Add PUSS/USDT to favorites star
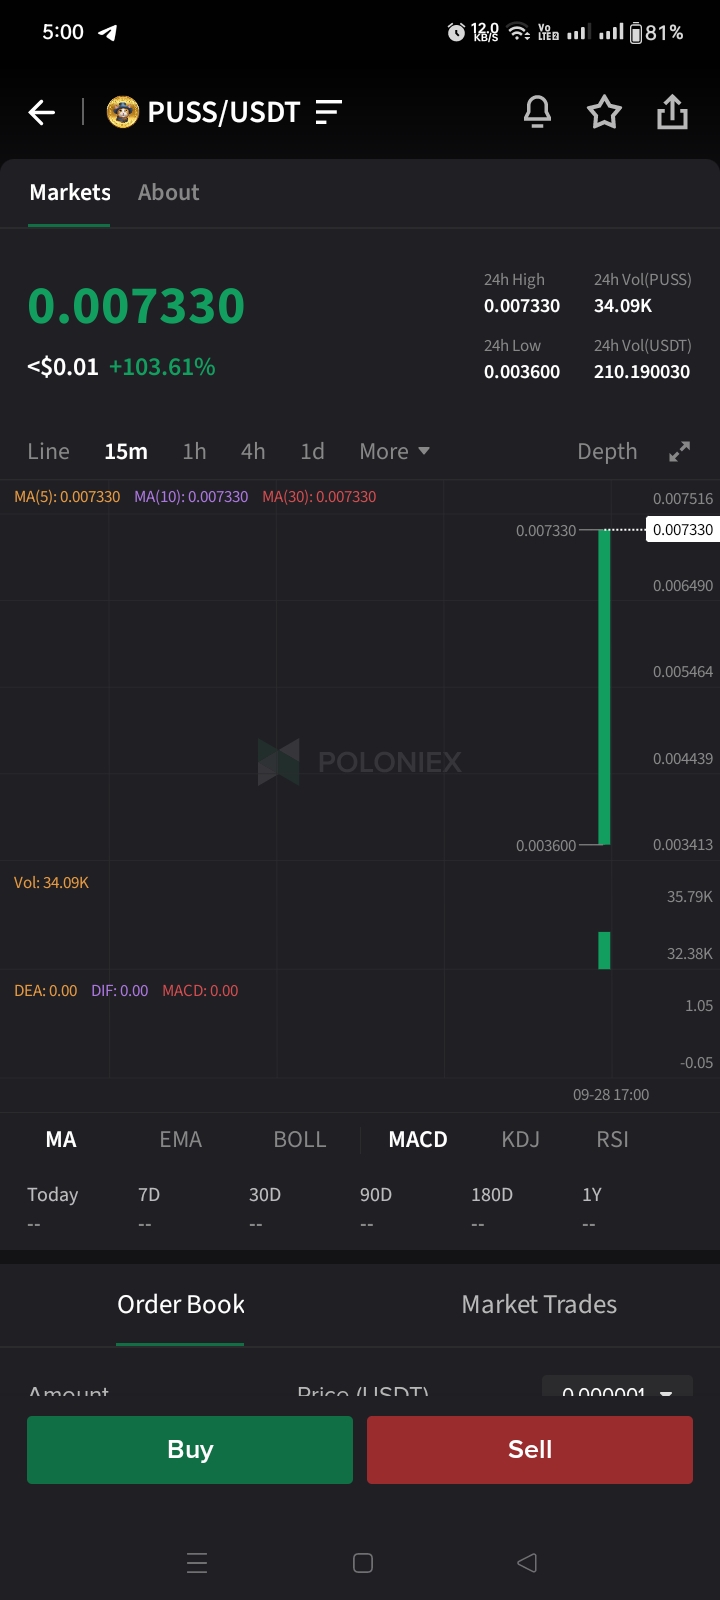720x1600 pixels. [x=604, y=112]
